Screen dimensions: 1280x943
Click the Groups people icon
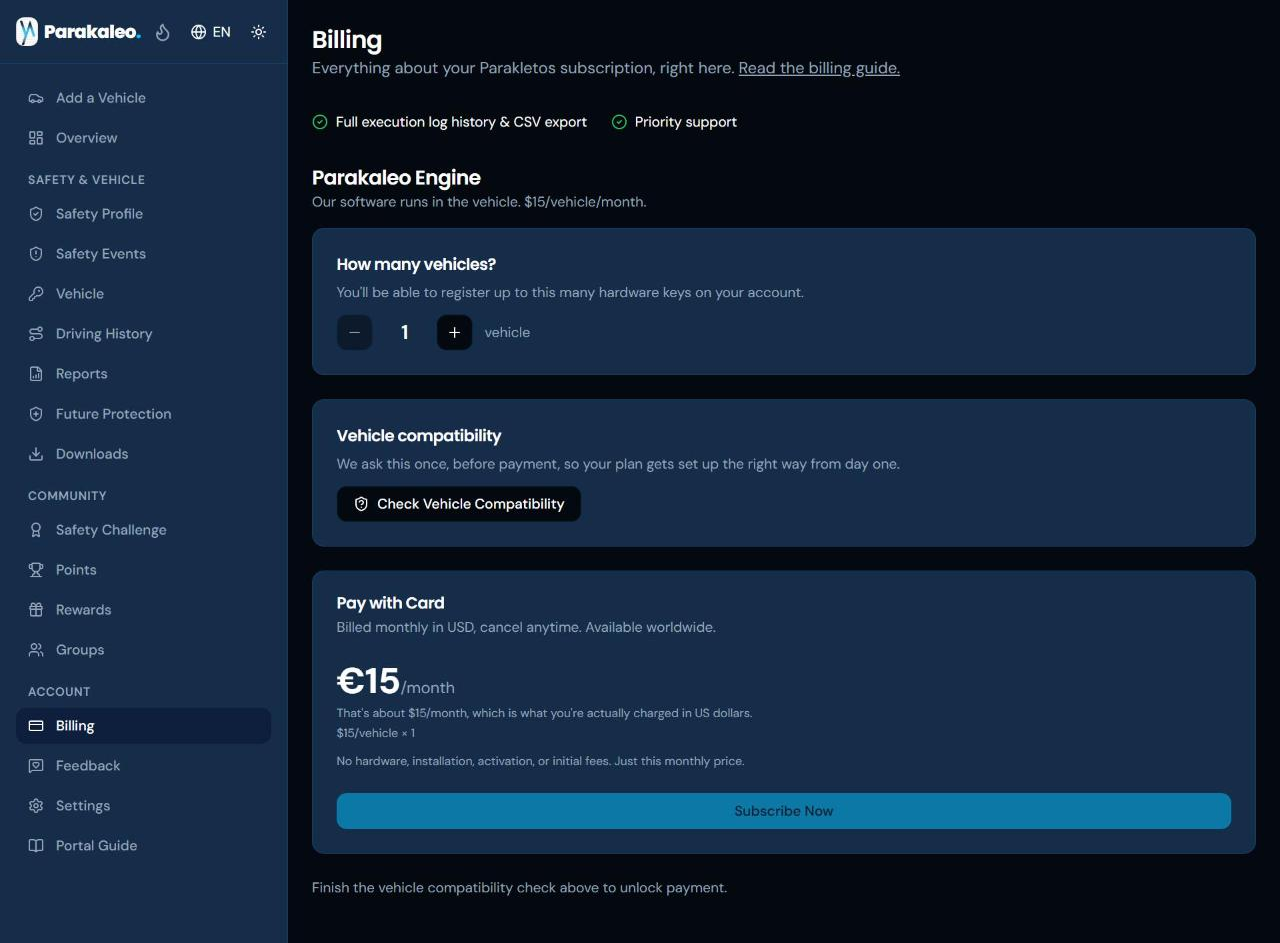pos(36,650)
